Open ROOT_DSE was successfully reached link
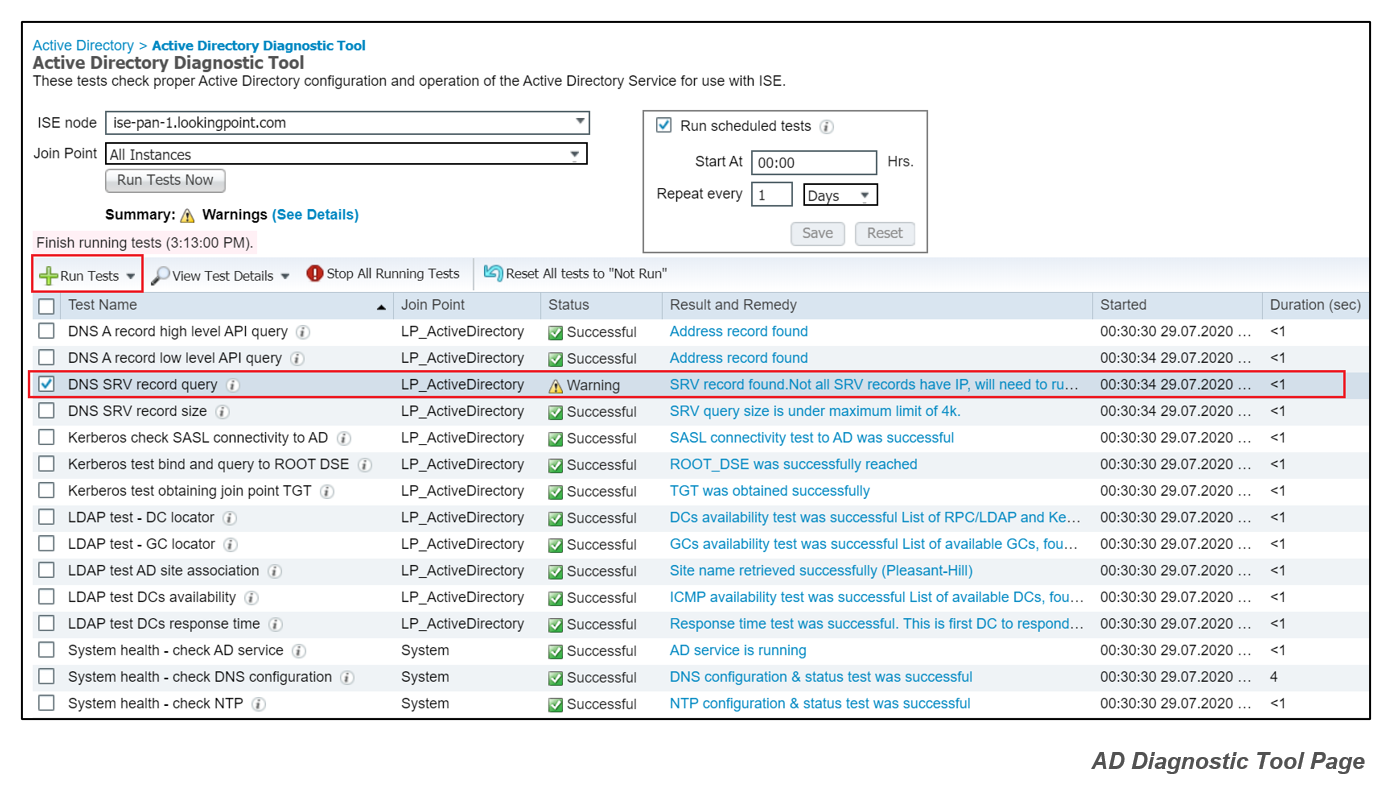 coord(793,465)
